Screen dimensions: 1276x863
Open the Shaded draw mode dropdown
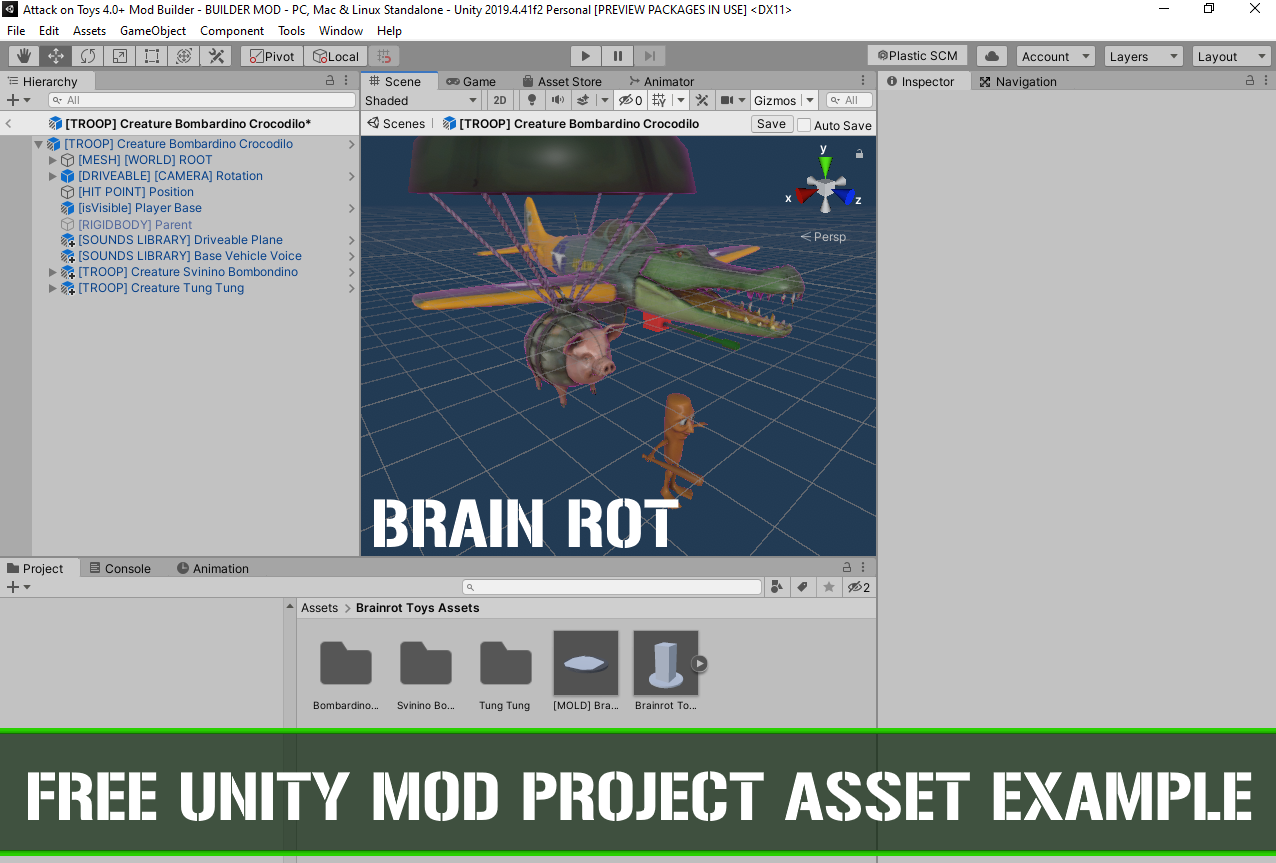[421, 100]
